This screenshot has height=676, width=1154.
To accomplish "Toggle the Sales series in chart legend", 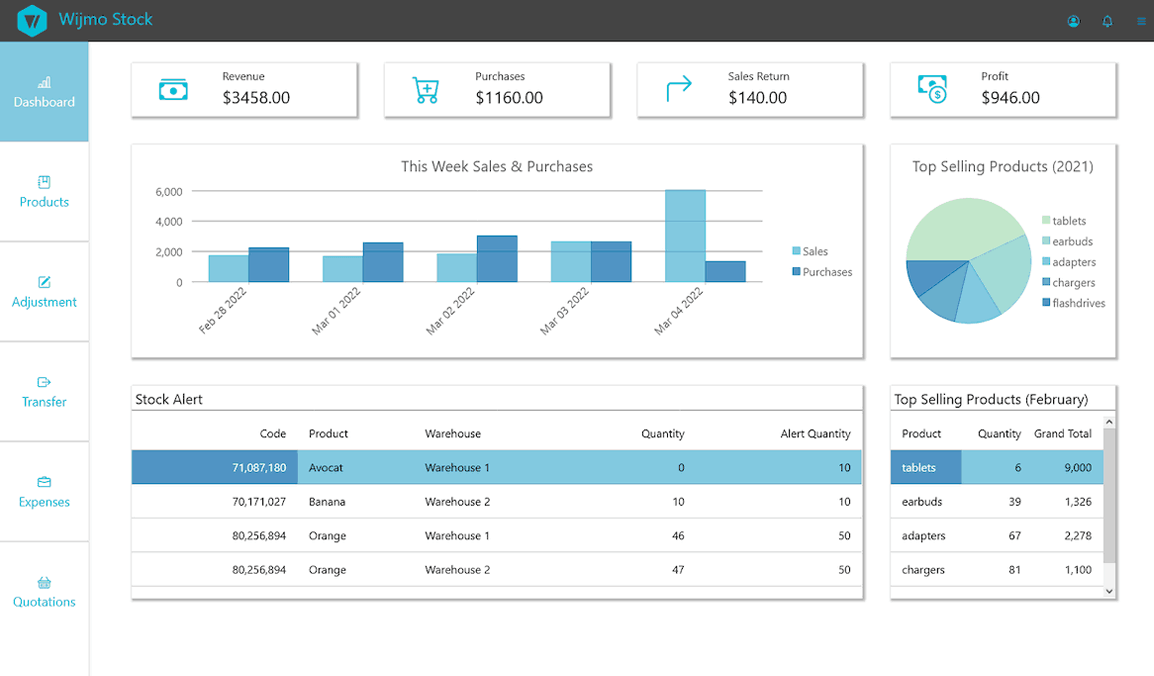I will 814,252.
